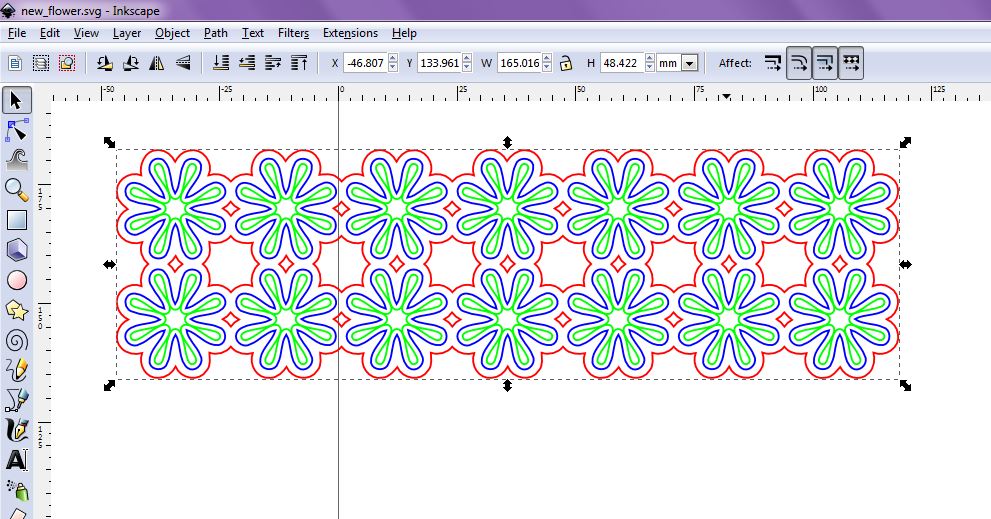
Task: Click the X coordinate field -46.807
Action: pyautogui.click(x=366, y=63)
